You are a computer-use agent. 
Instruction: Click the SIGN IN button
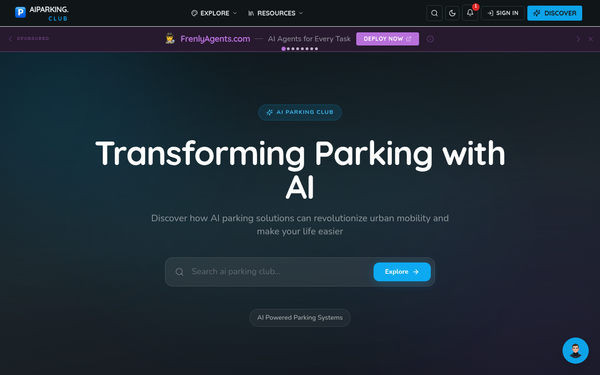tap(503, 13)
